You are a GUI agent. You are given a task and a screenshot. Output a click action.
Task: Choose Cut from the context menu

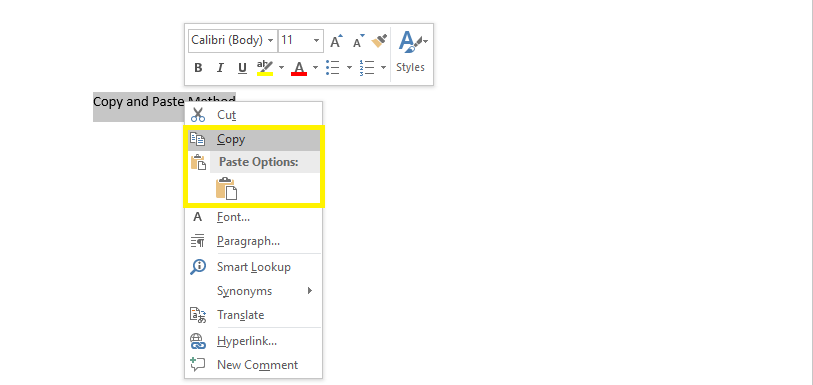(x=254, y=115)
